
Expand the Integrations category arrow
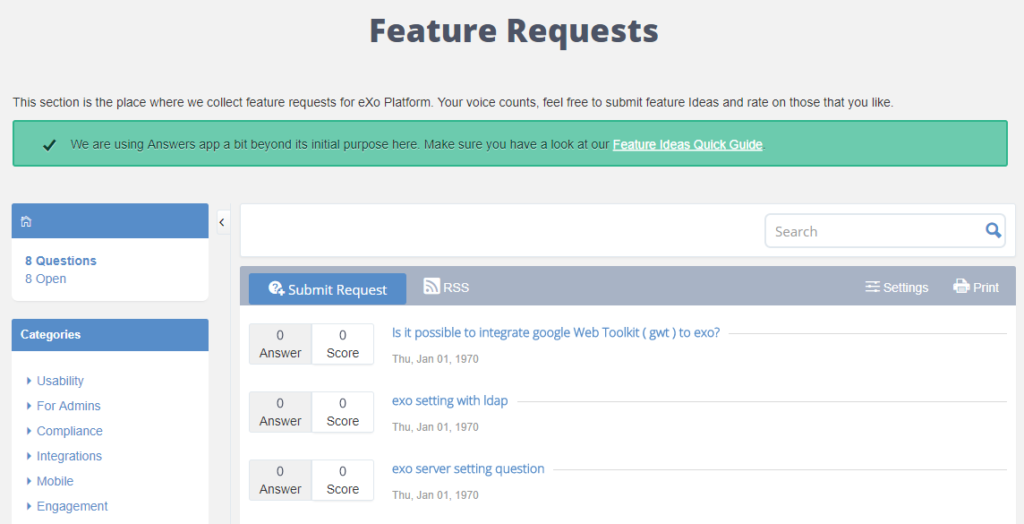(29, 455)
